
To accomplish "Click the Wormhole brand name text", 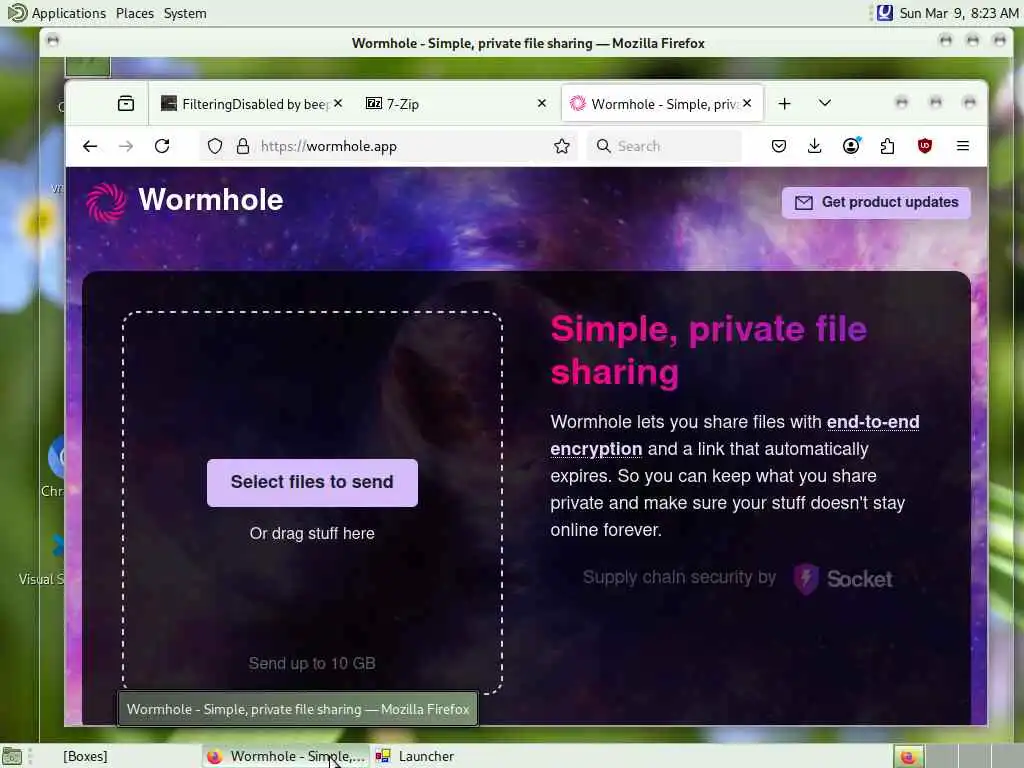I will [x=211, y=200].
